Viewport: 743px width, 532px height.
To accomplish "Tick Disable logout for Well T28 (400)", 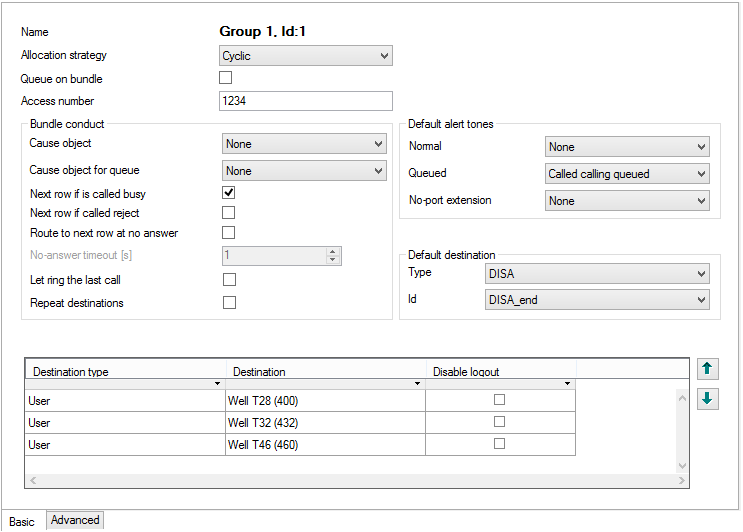I will click(x=499, y=400).
